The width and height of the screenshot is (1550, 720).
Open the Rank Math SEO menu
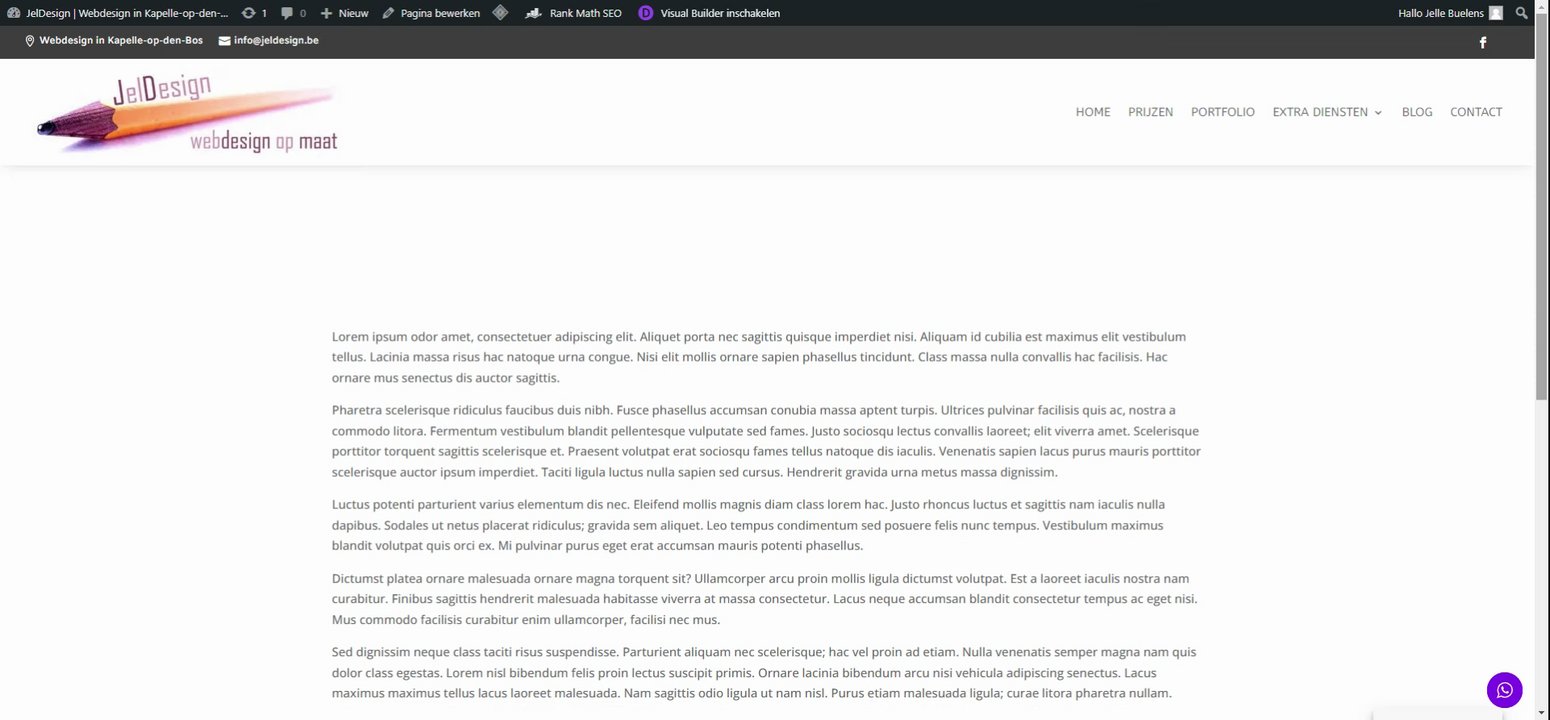pyautogui.click(x=573, y=13)
